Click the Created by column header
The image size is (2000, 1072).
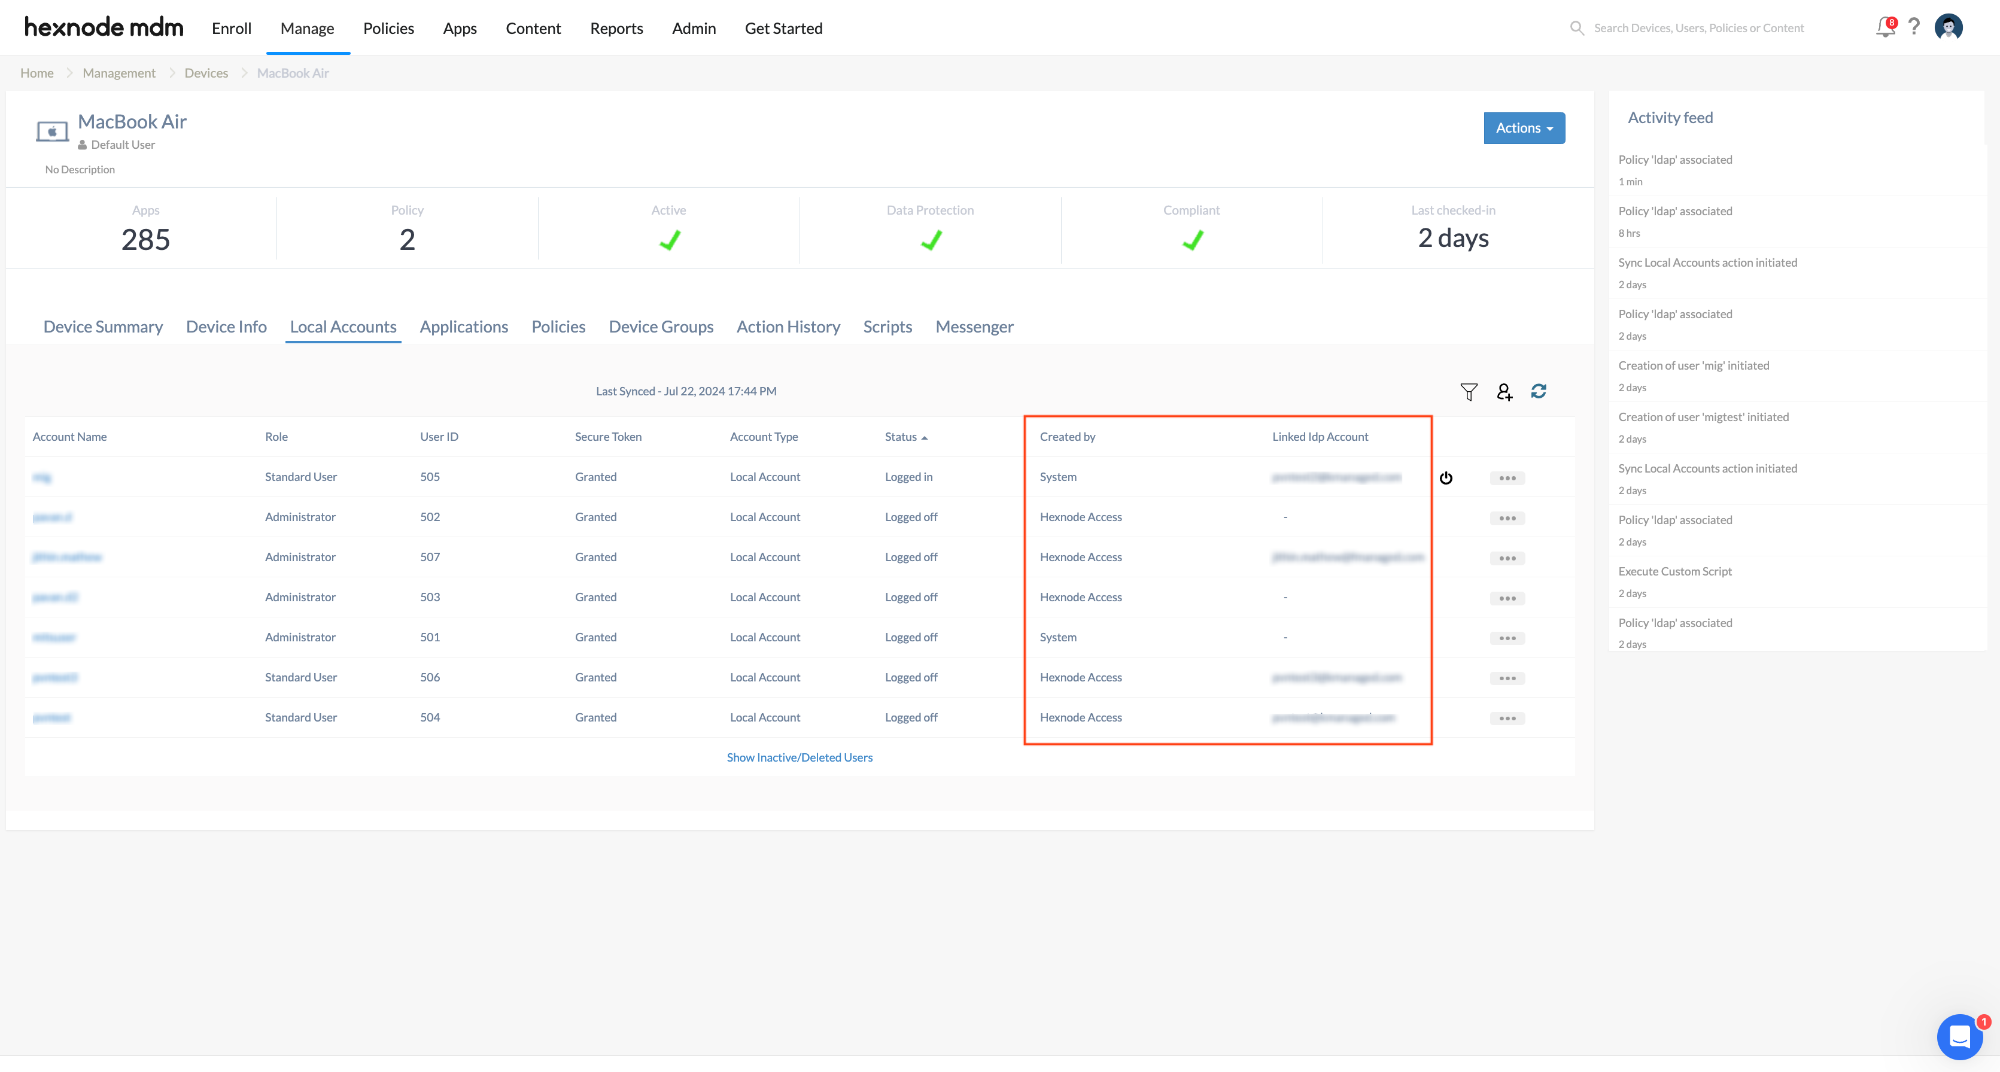click(1067, 437)
